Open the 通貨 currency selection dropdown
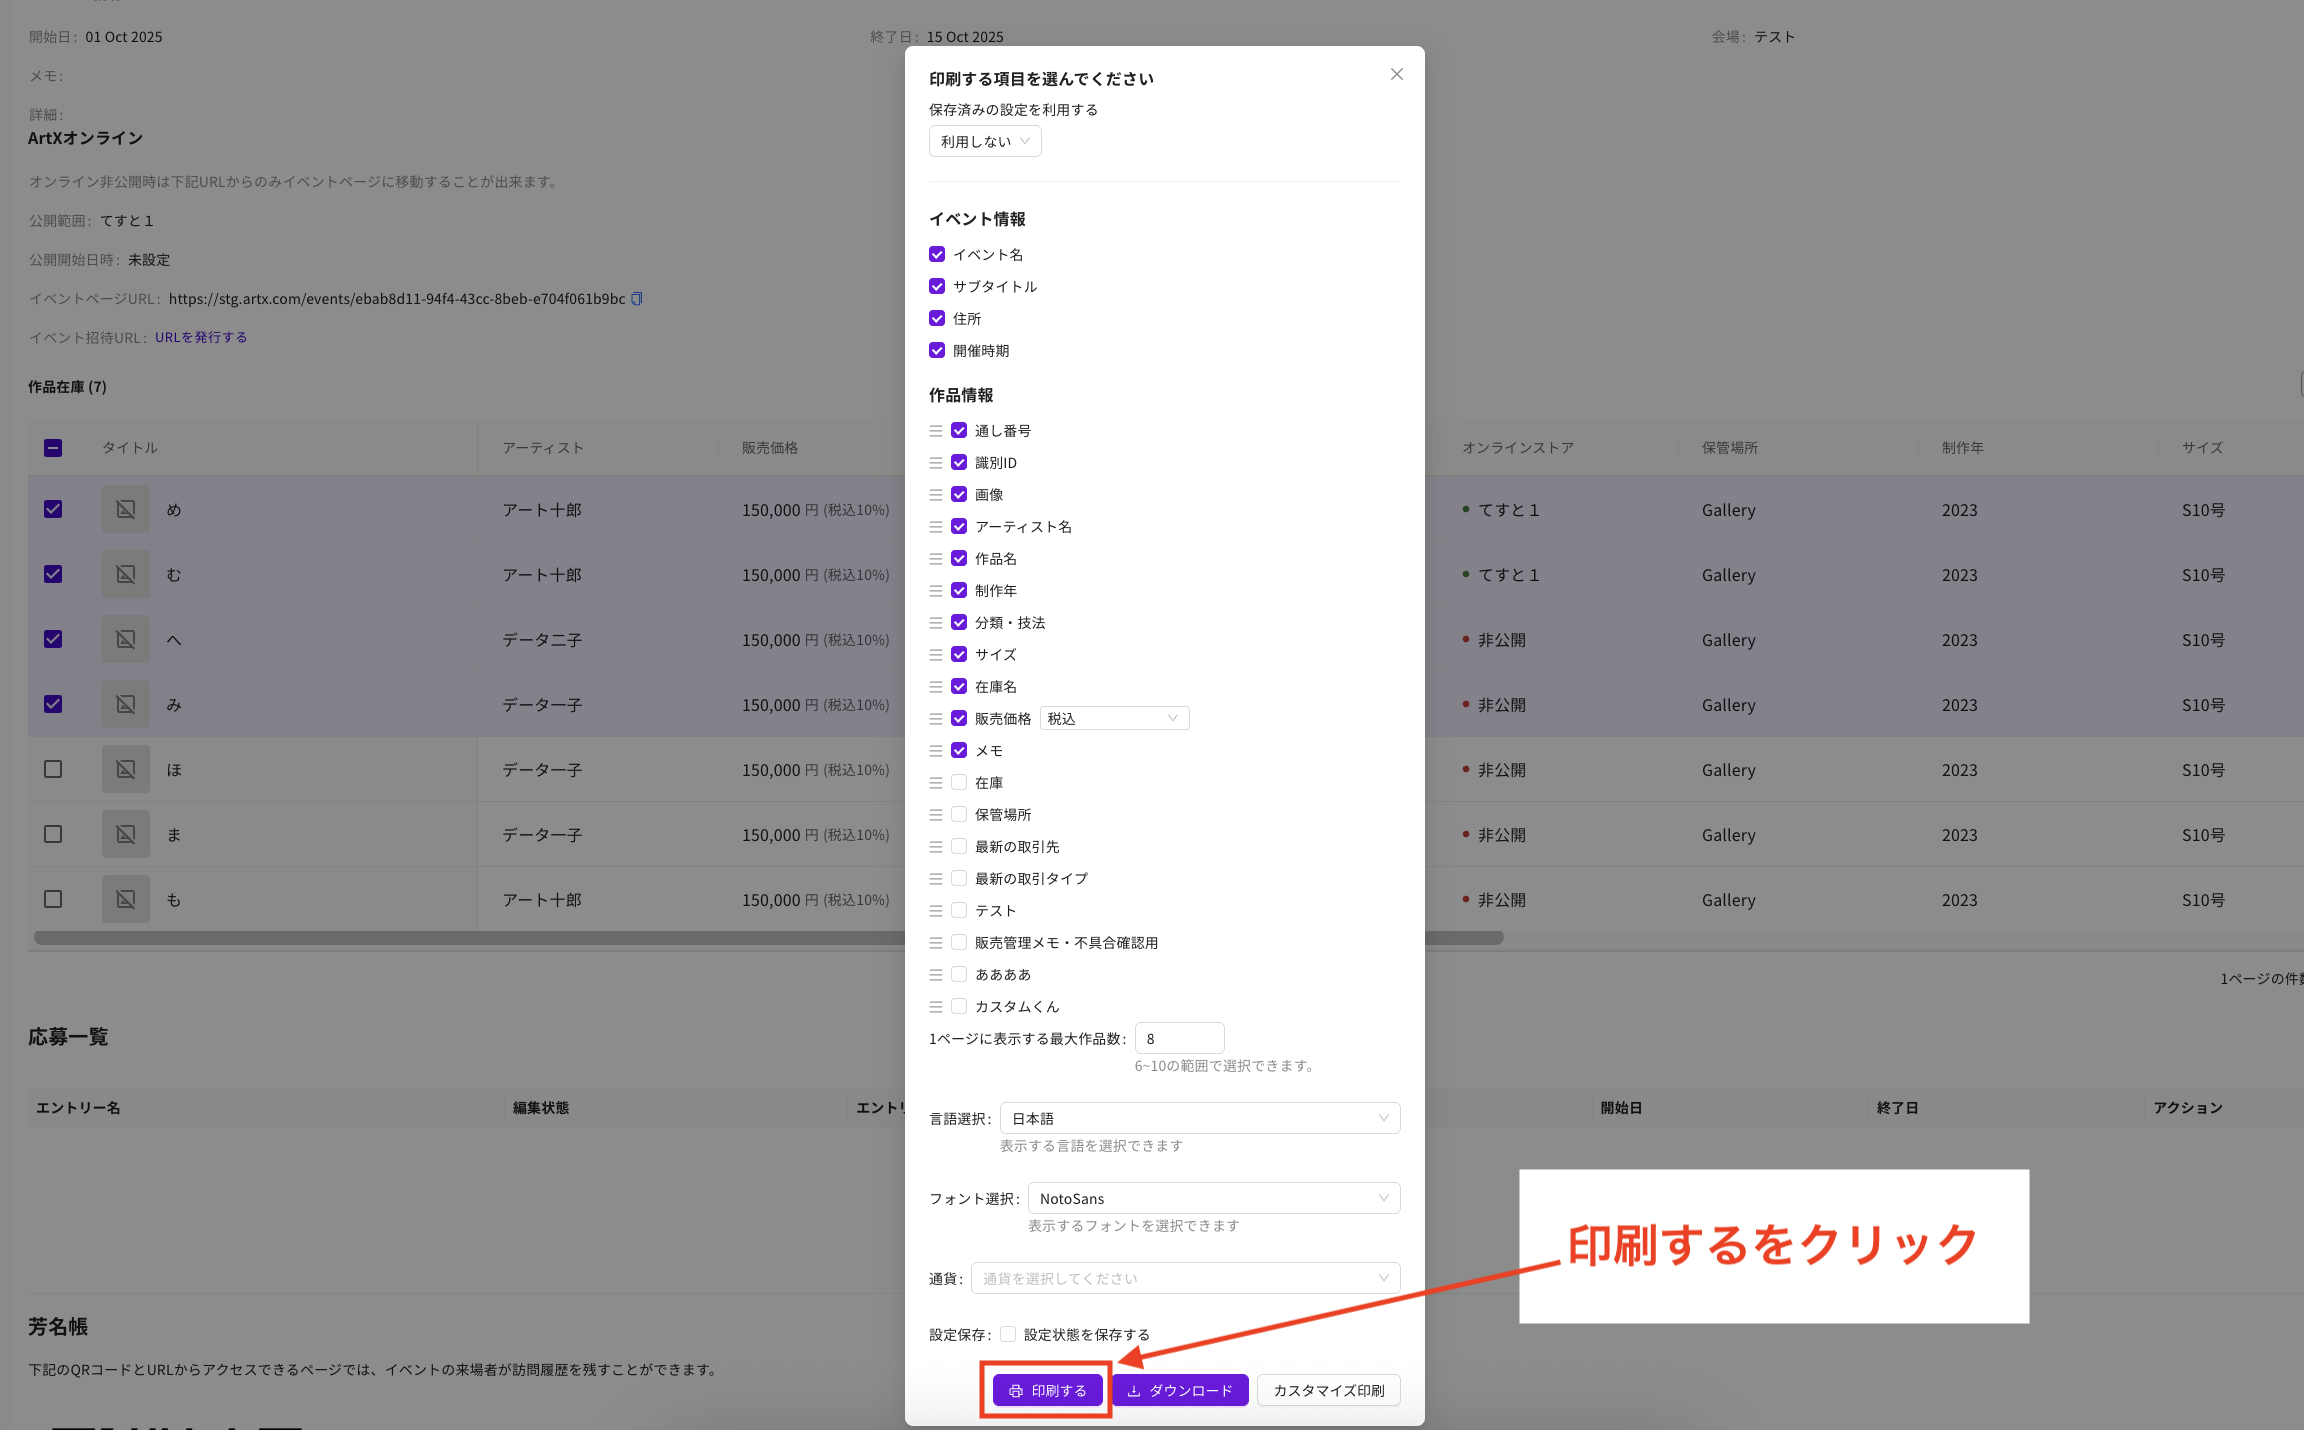Viewport: 2304px width, 1430px height. [1185, 1278]
